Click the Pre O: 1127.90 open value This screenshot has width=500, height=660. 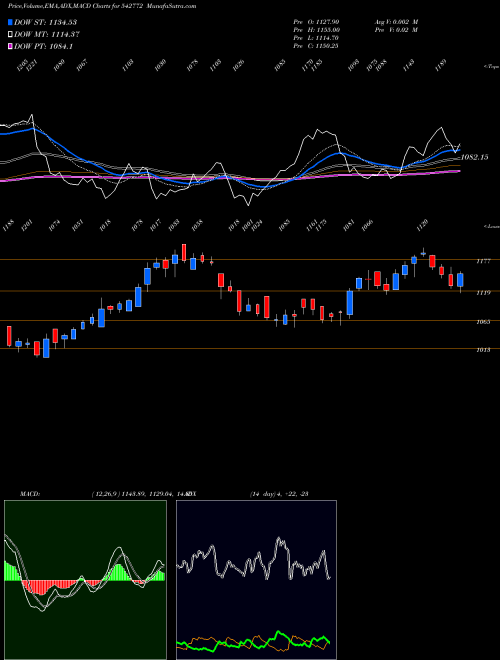pos(316,21)
